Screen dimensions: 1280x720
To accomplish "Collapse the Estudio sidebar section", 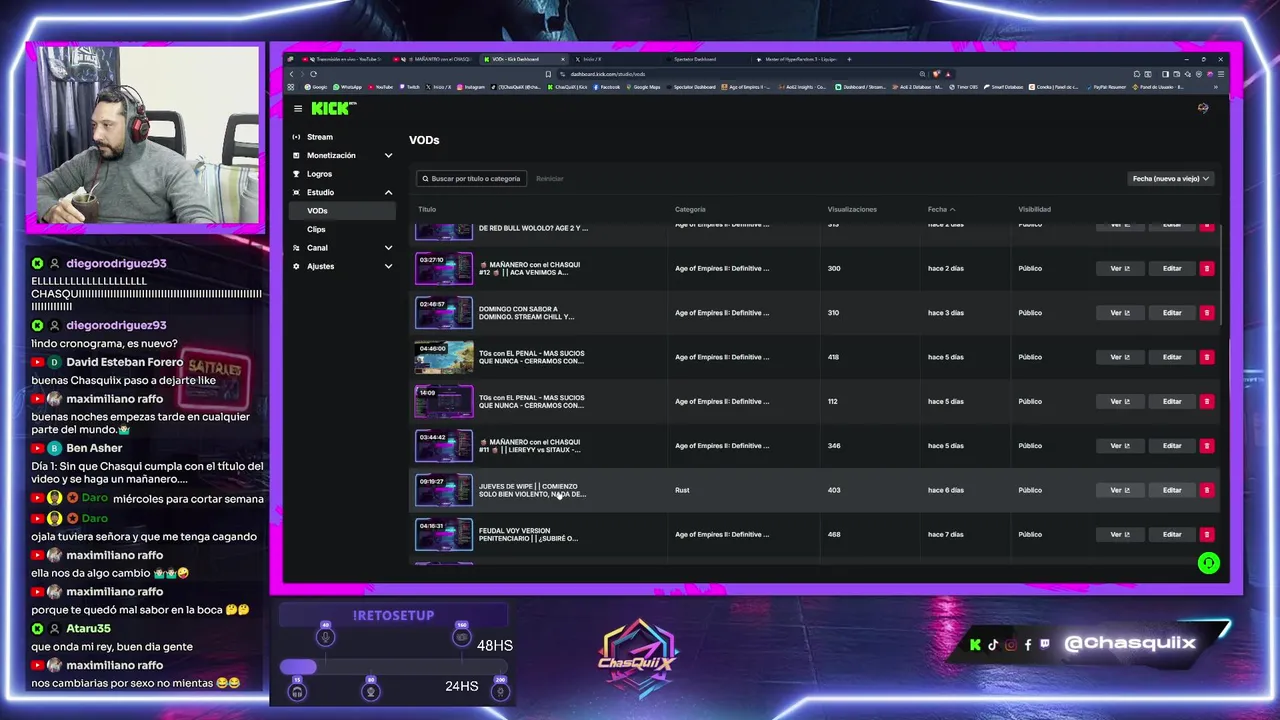I will click(x=388, y=192).
